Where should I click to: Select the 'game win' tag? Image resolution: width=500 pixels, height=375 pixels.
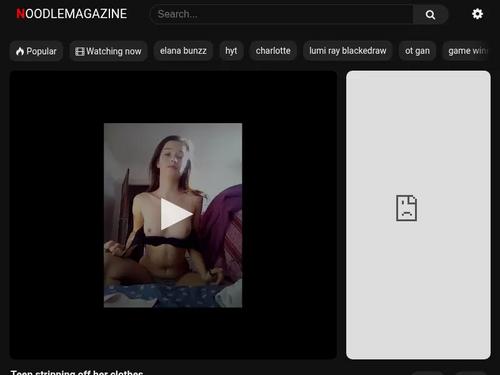[x=466, y=51]
